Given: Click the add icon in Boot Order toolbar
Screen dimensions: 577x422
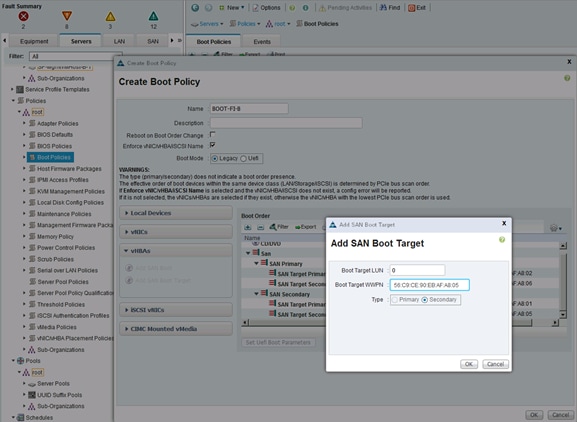Looking at the screenshot, I should [248, 227].
